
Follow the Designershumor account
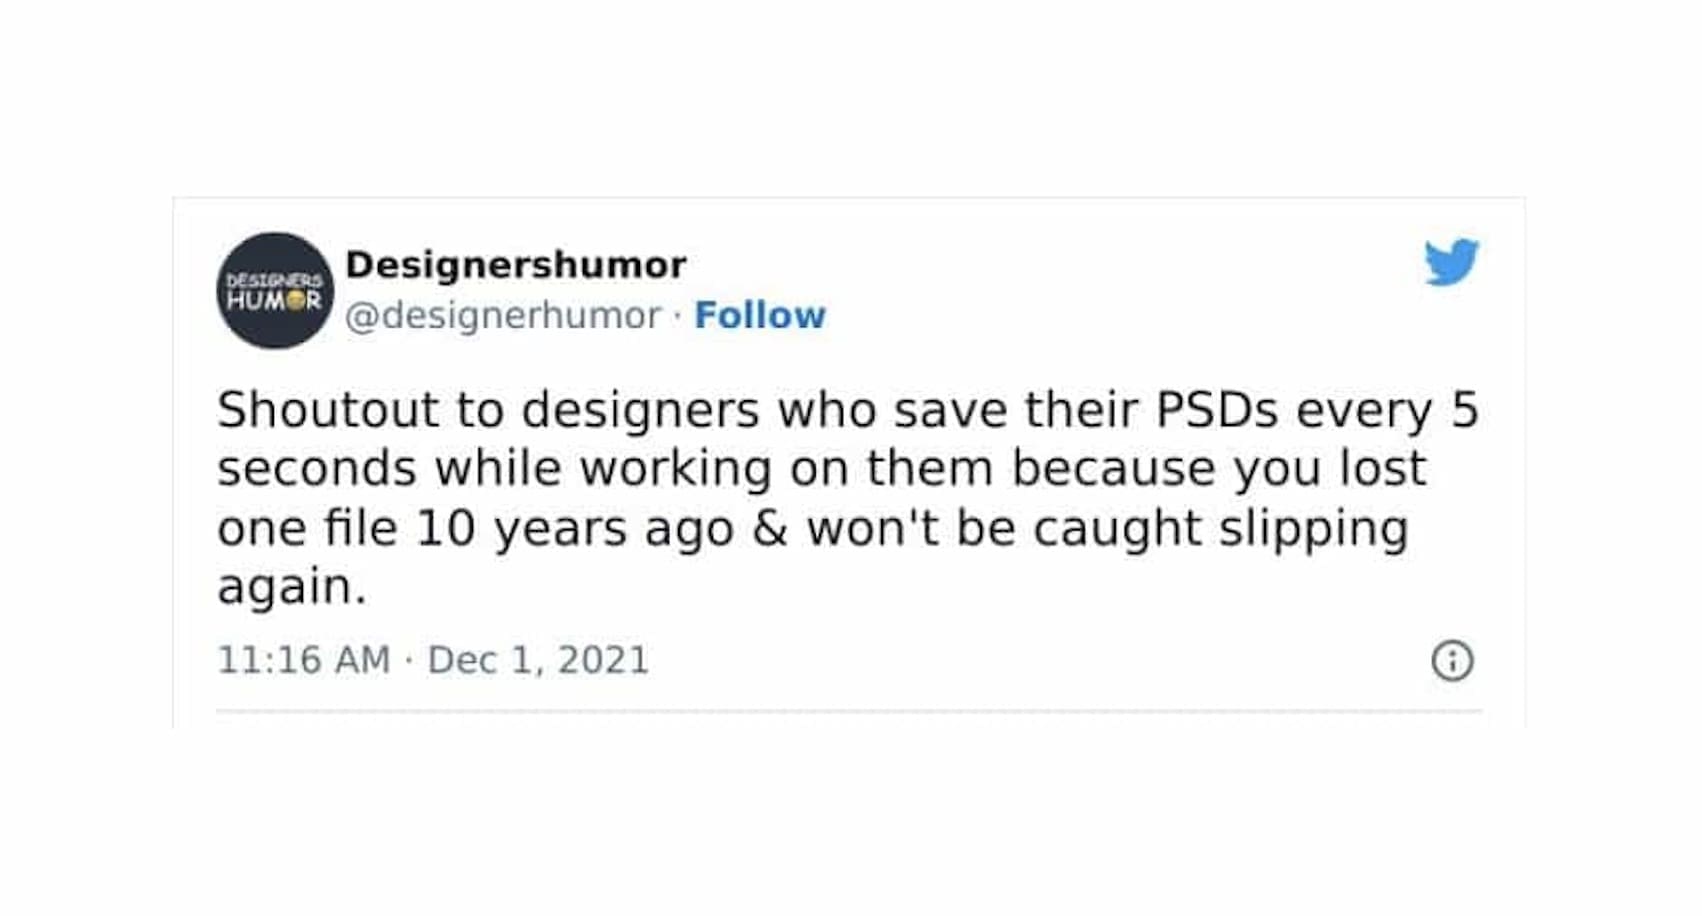click(760, 315)
